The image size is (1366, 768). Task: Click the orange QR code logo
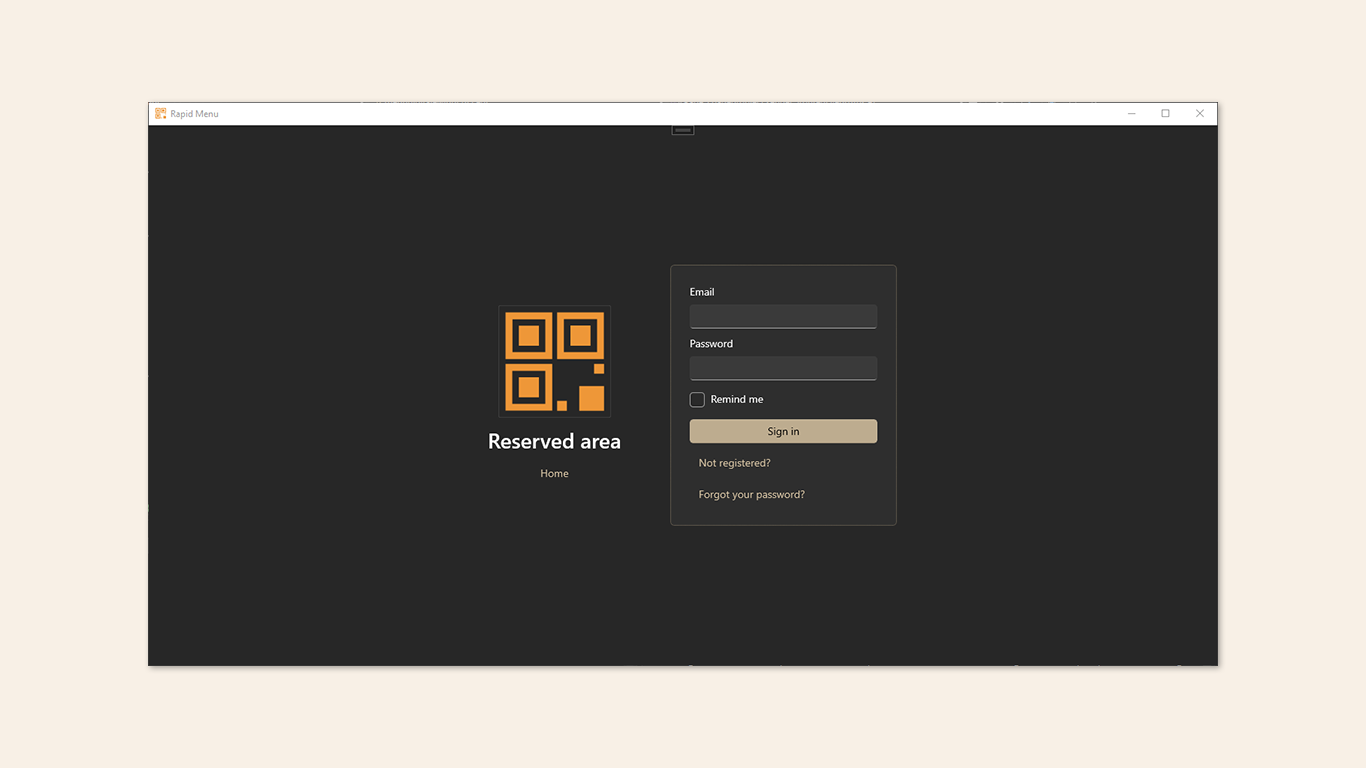point(554,361)
